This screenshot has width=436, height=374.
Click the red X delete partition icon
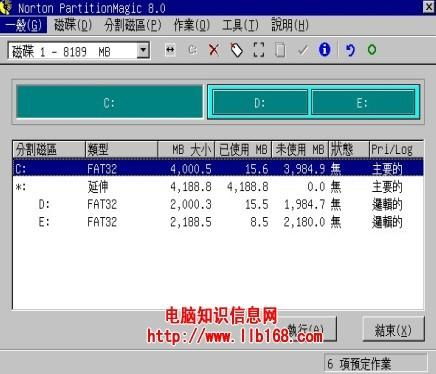(x=214, y=50)
